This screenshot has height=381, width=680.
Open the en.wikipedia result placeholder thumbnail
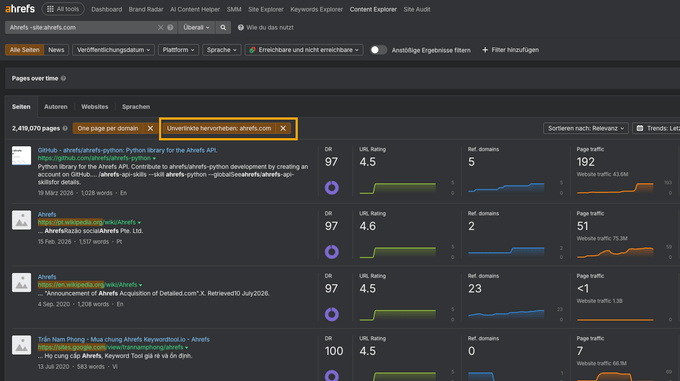coord(21,283)
